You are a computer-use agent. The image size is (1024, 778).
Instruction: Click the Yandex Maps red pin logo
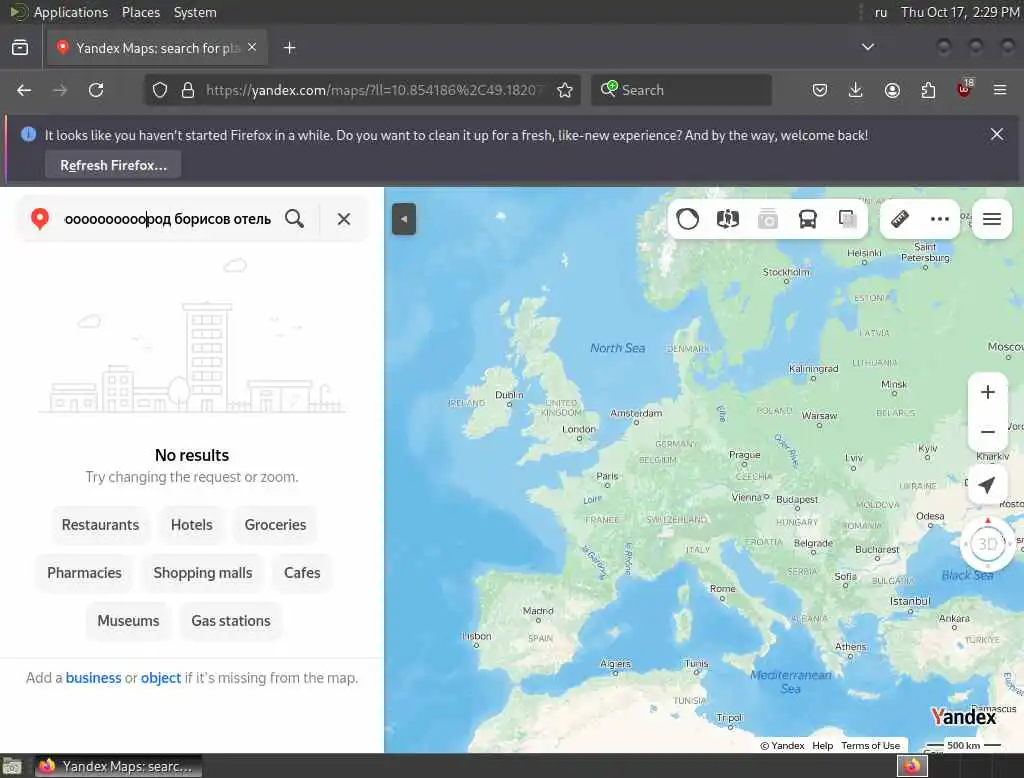[40, 219]
